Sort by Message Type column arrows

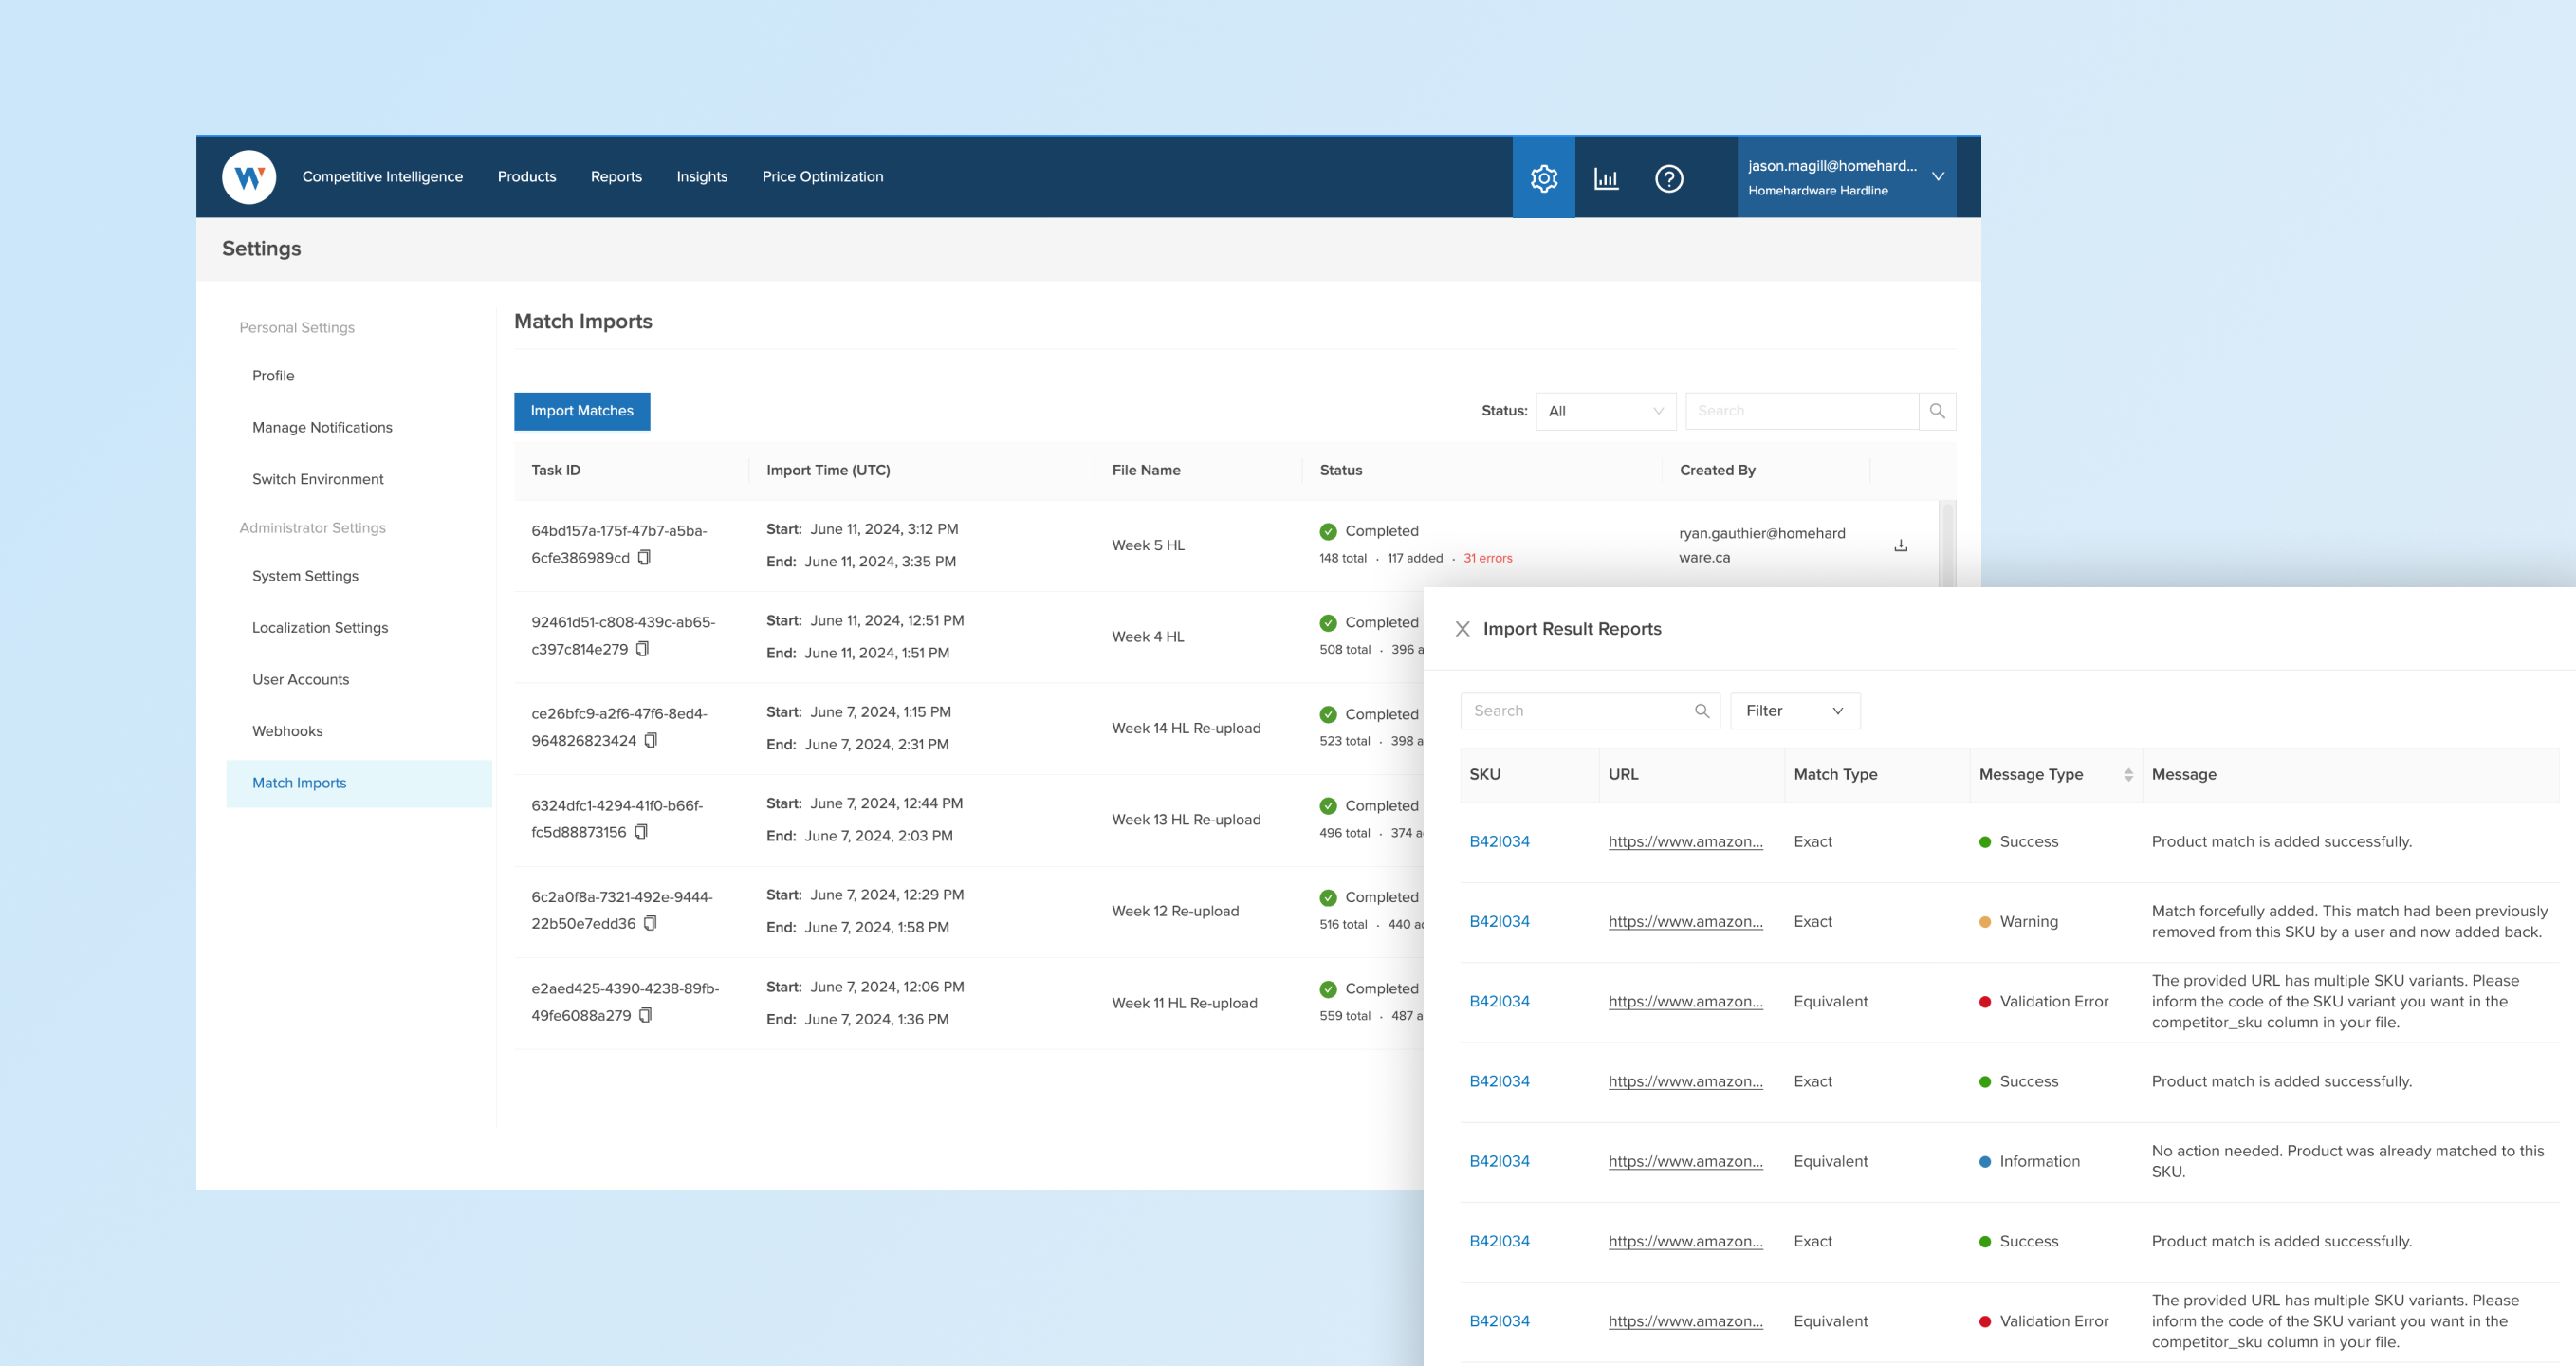pos(2128,775)
